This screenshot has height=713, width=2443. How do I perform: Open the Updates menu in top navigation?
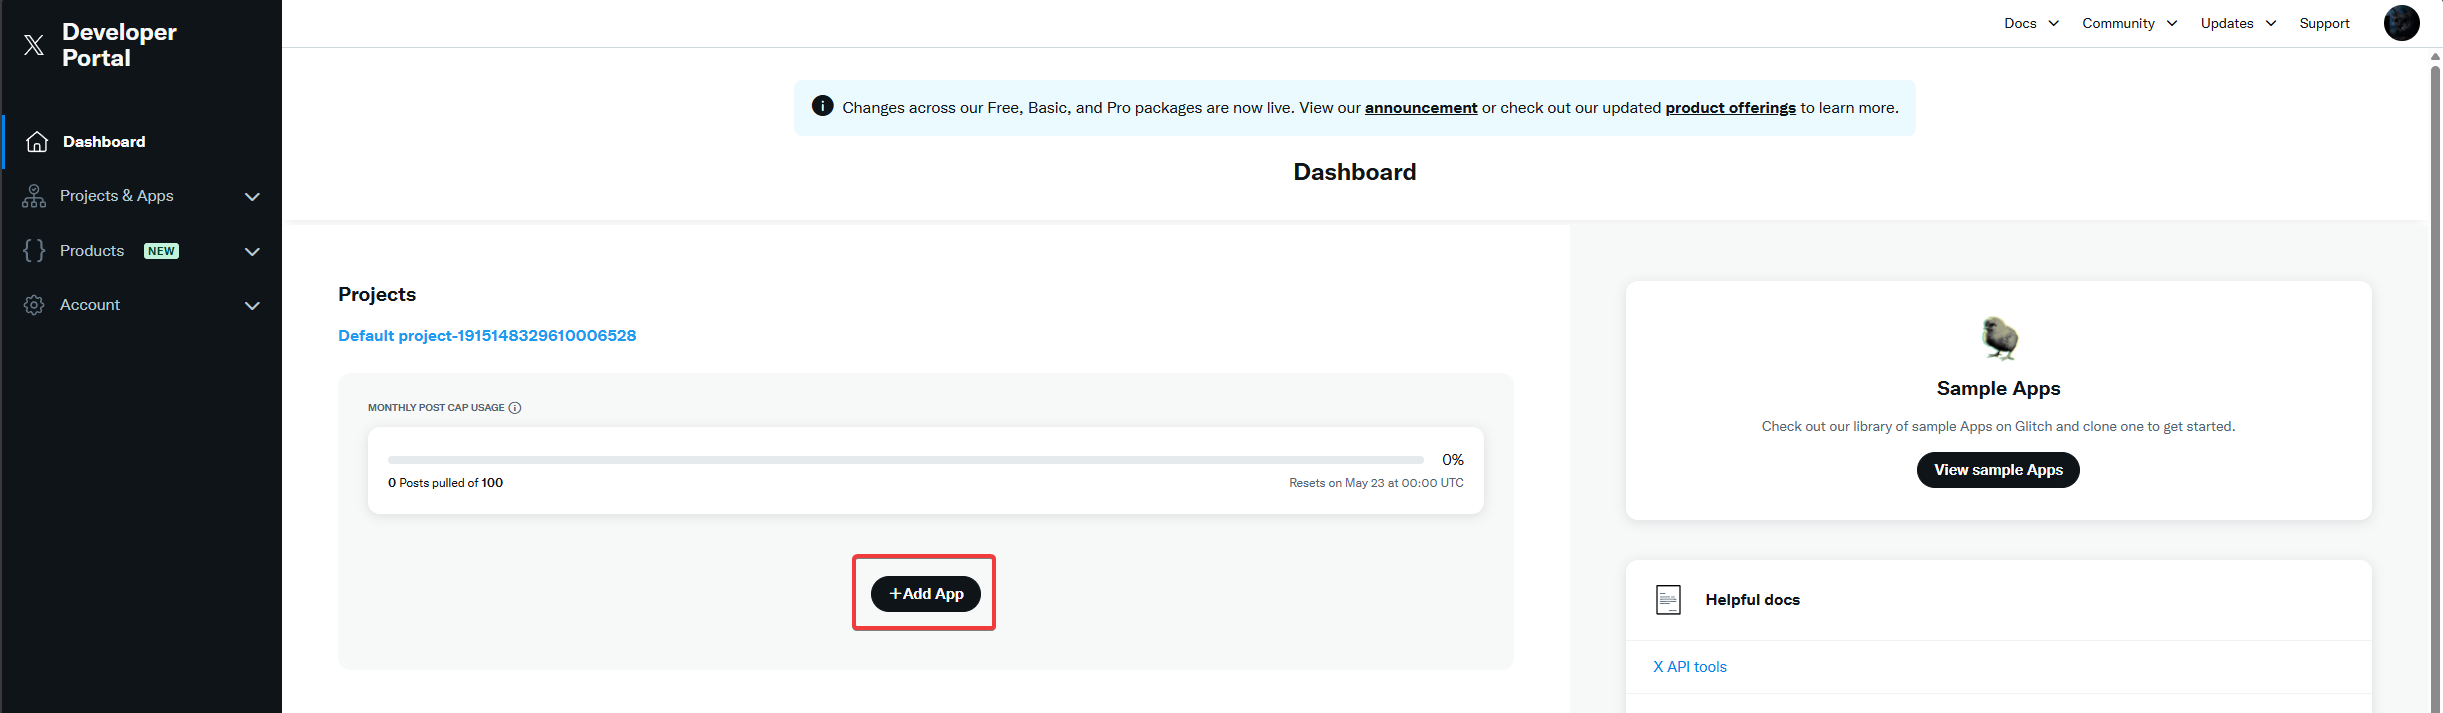click(2238, 23)
